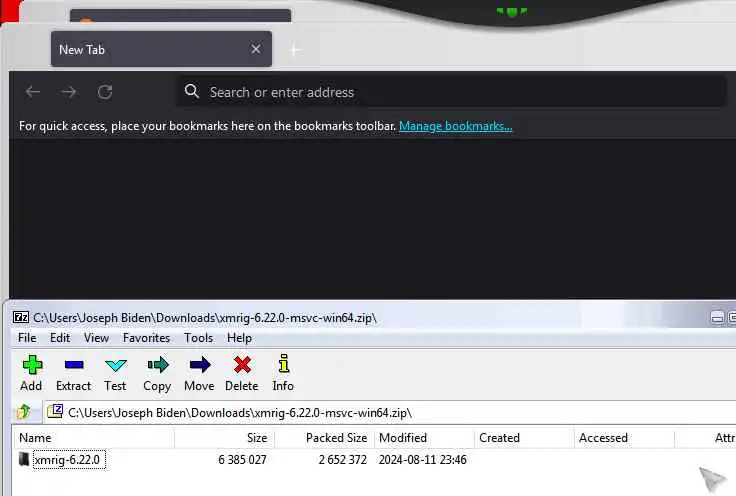Sort by the Name column header

94,438
